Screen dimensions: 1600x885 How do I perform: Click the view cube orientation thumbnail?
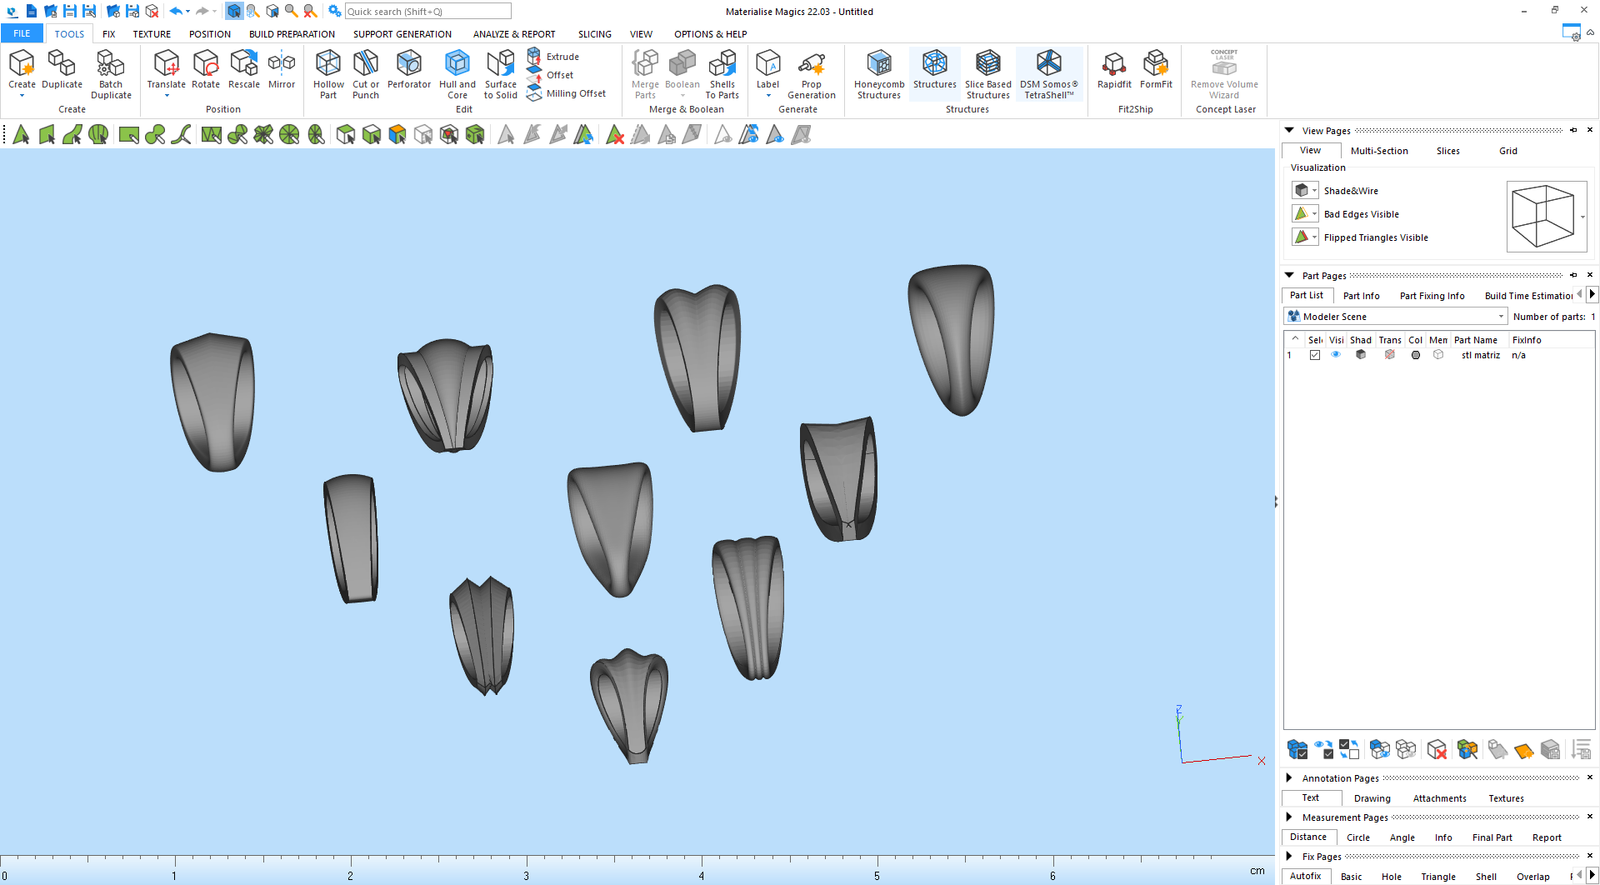[x=1545, y=216]
